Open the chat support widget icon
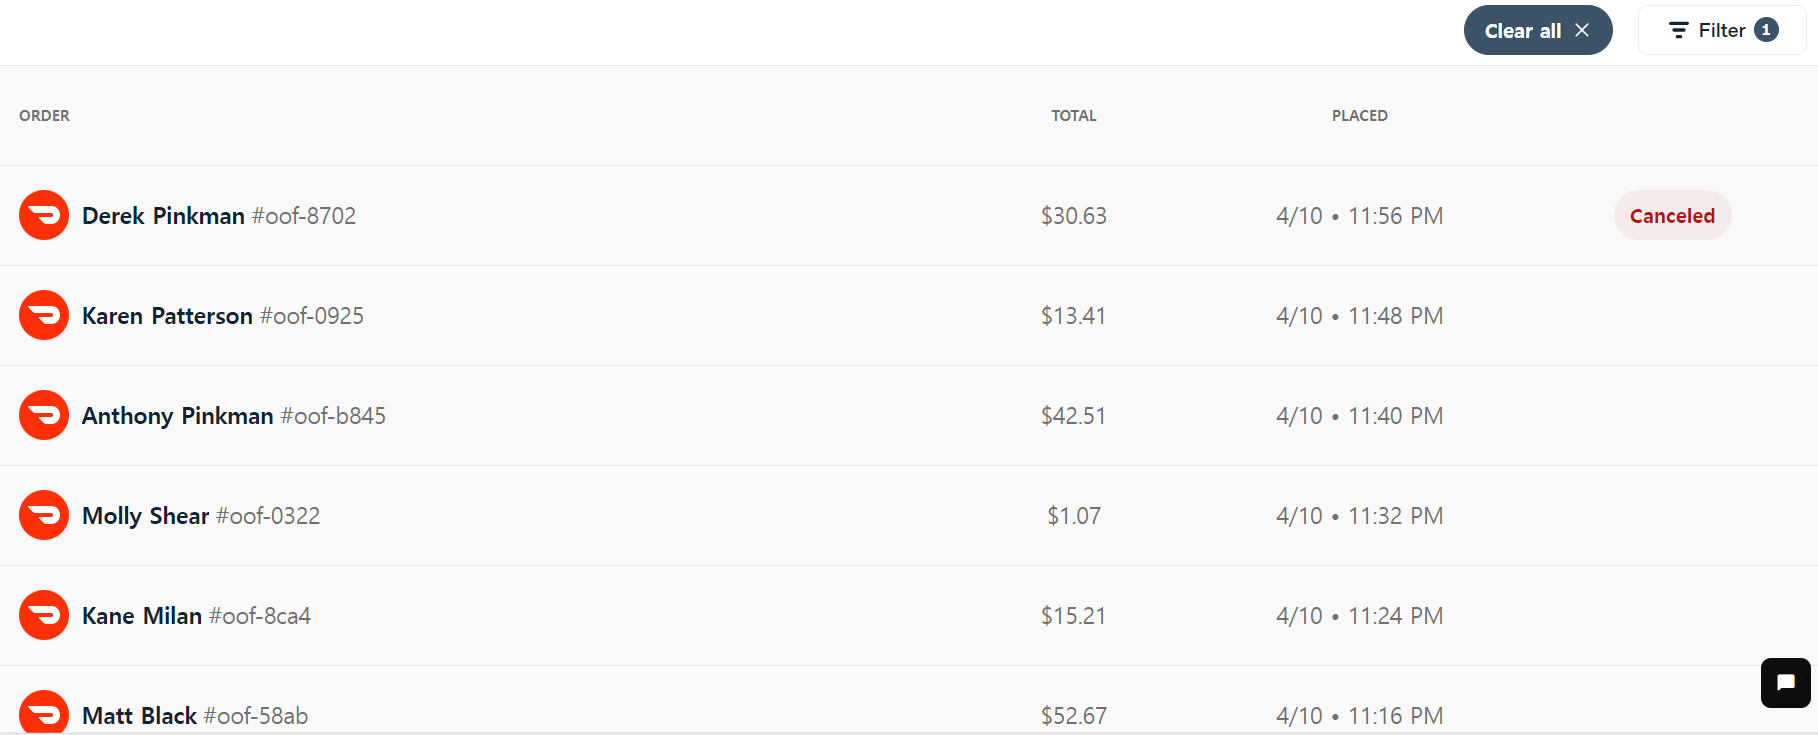 tap(1786, 683)
